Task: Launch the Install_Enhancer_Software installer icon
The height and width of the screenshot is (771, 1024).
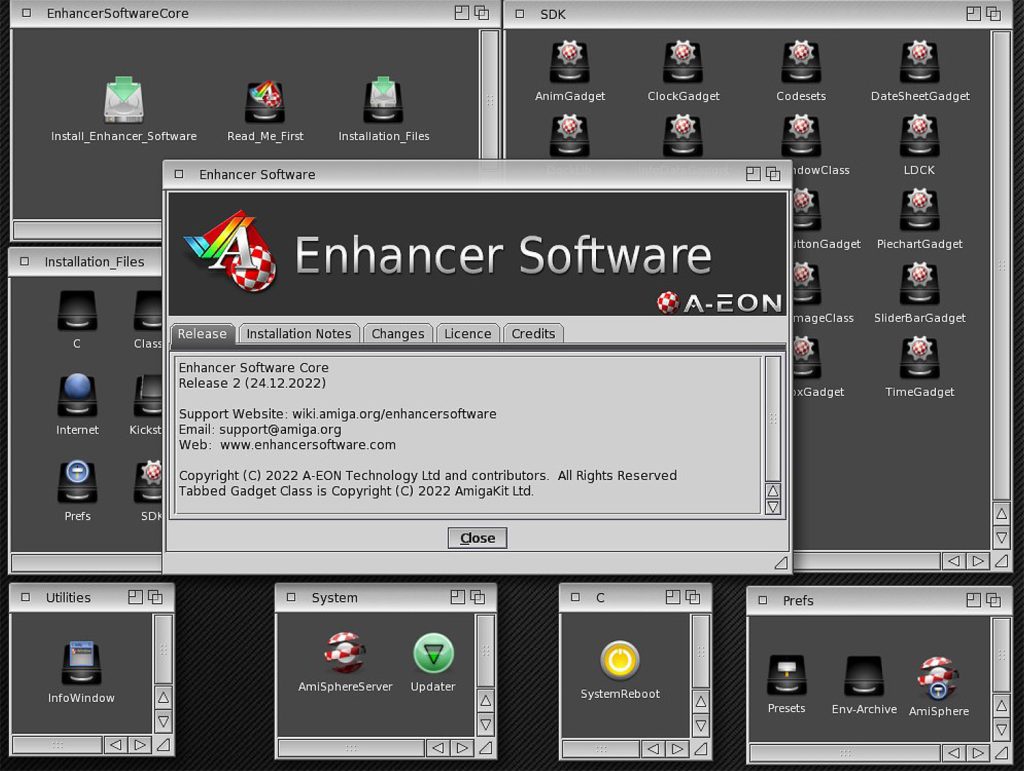Action: [123, 100]
